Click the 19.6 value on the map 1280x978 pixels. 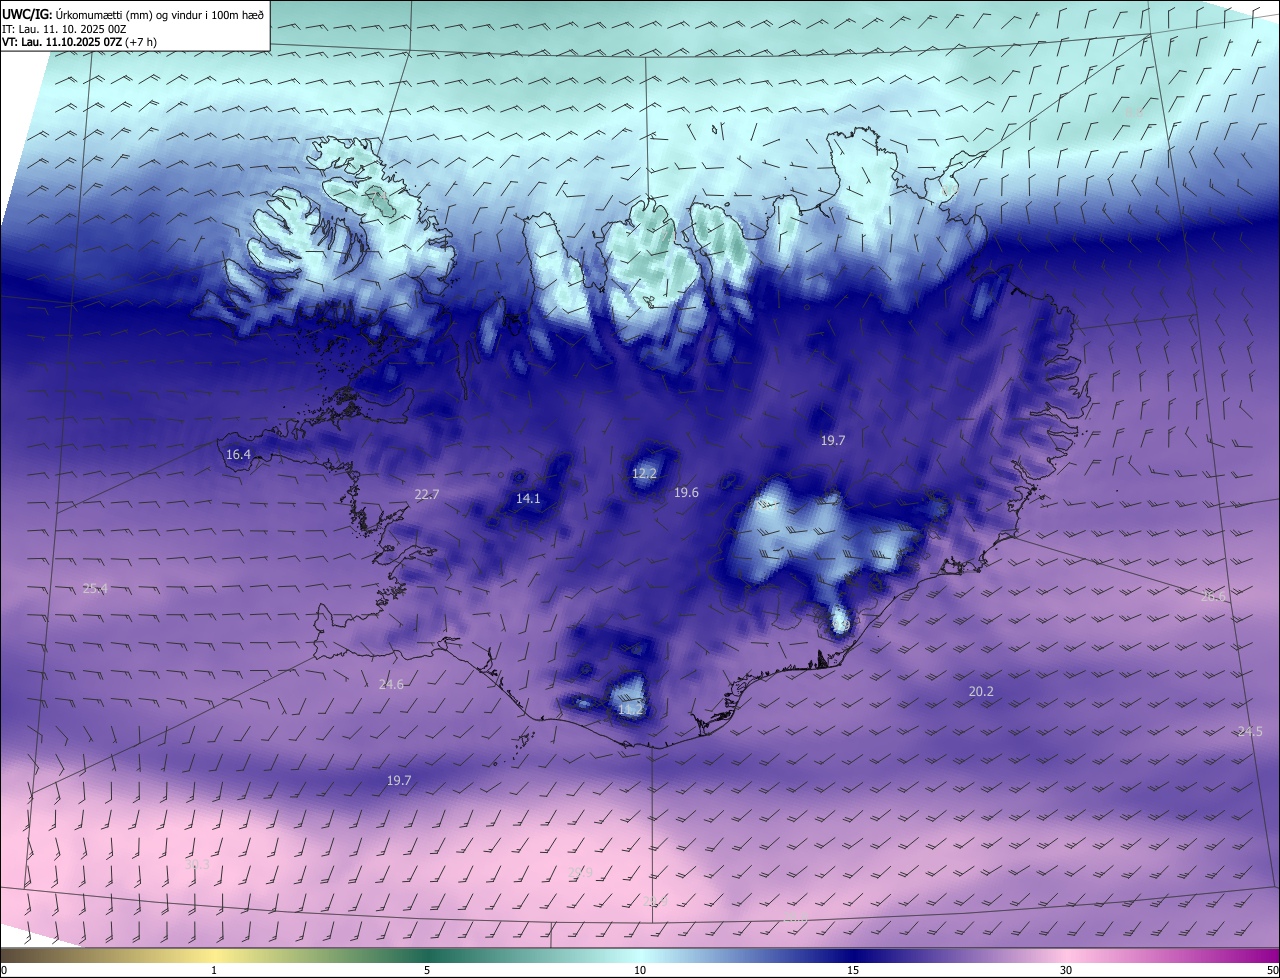coord(686,492)
